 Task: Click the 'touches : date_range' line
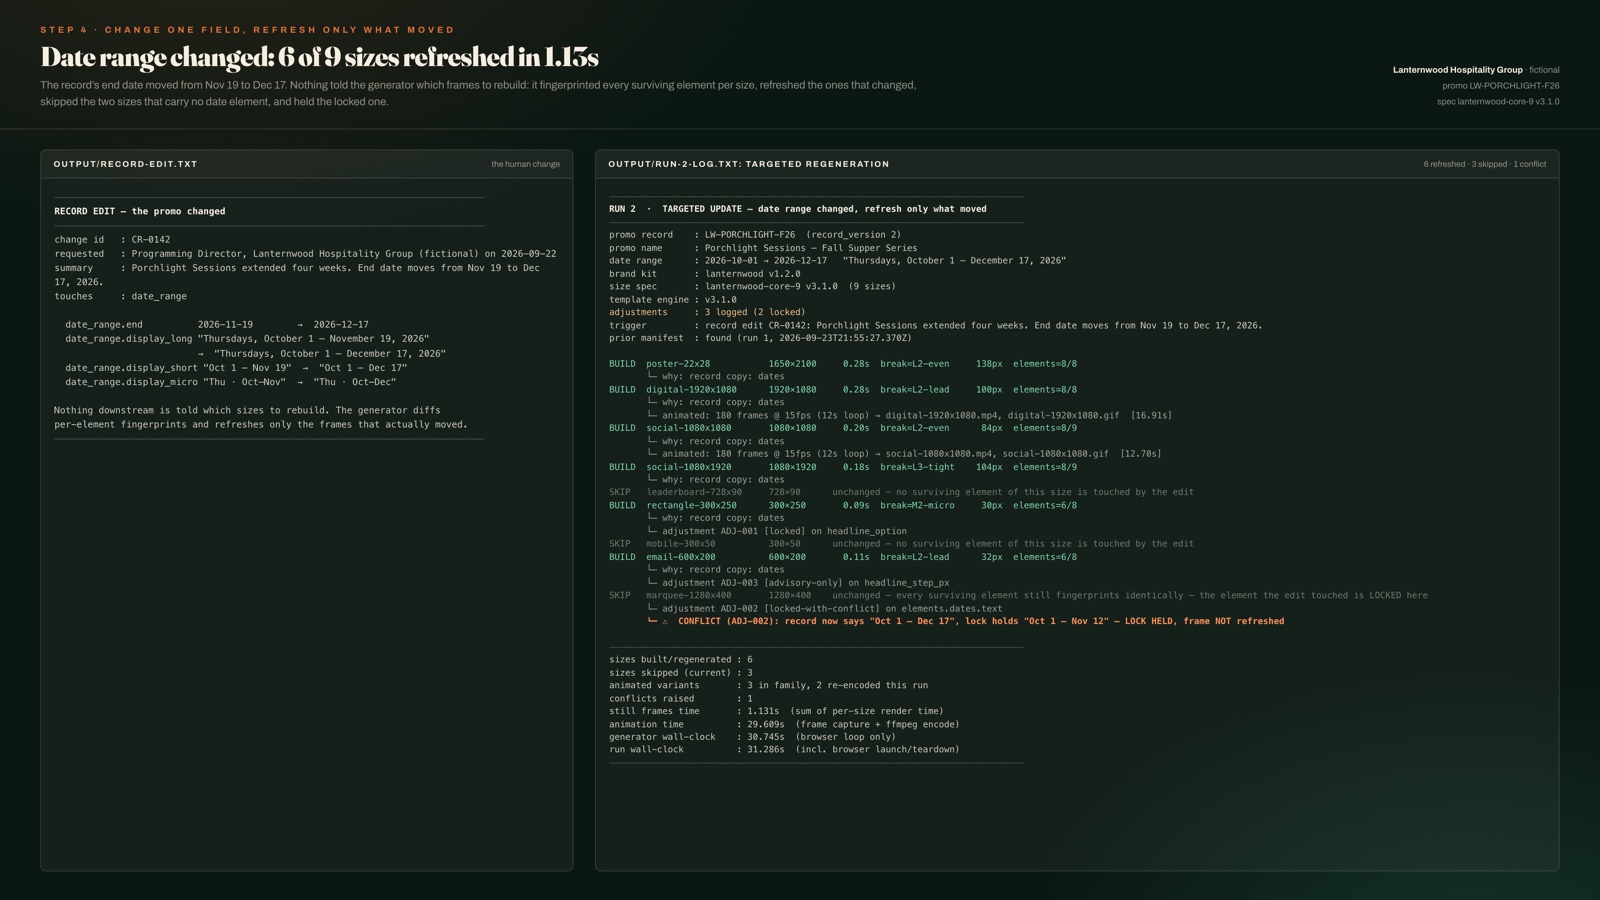pyautogui.click(x=120, y=296)
